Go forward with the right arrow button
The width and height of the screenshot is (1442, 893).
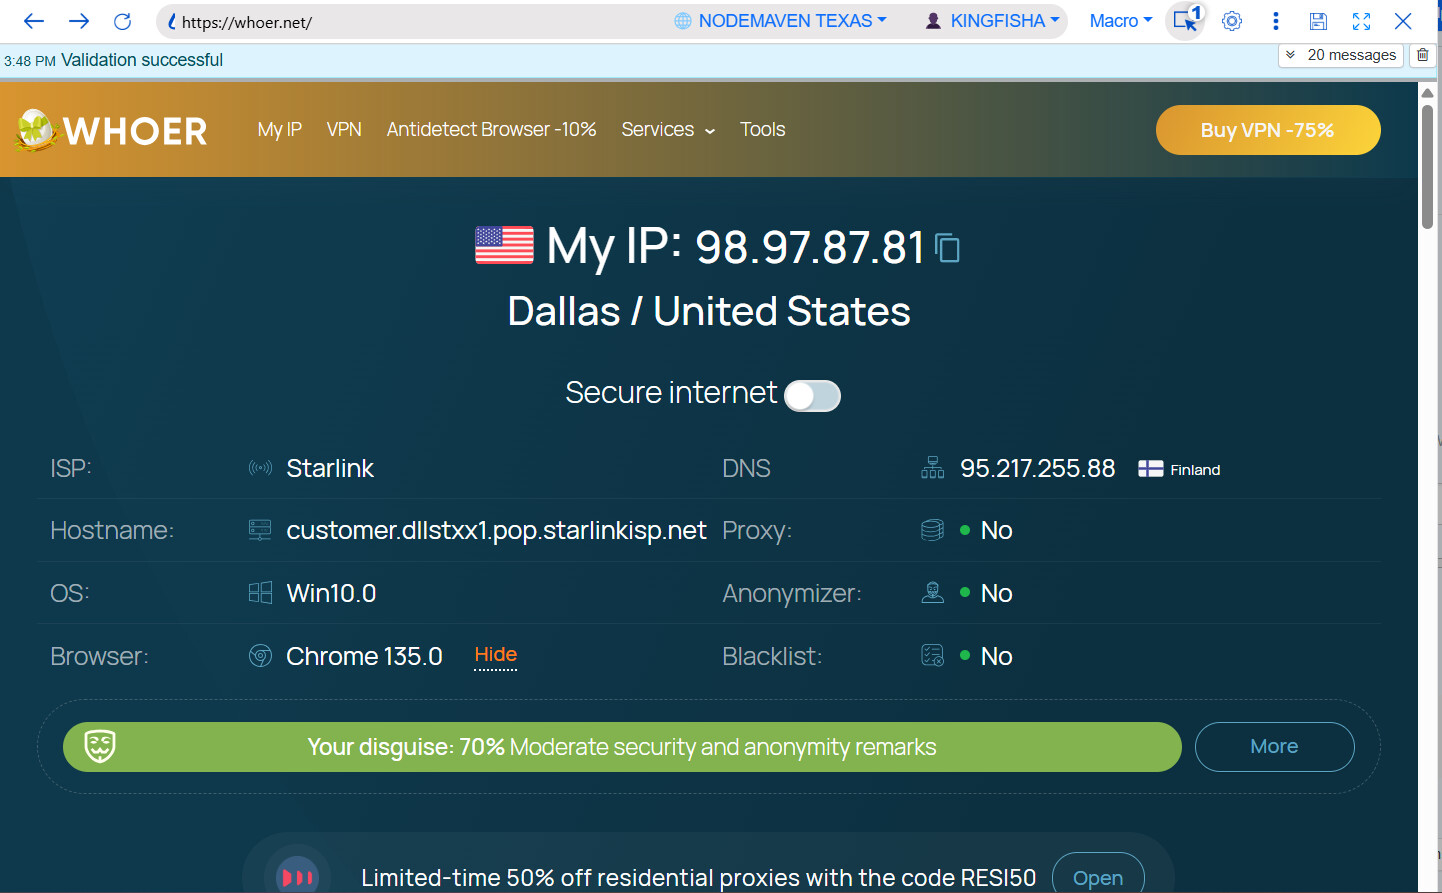pos(79,21)
